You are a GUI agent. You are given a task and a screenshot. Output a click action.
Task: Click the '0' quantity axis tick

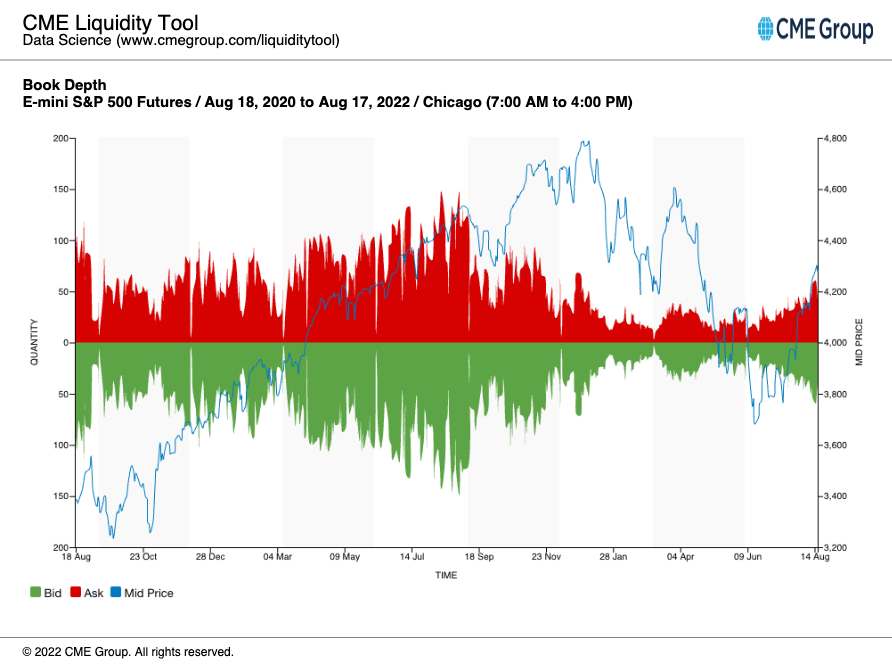click(x=66, y=343)
